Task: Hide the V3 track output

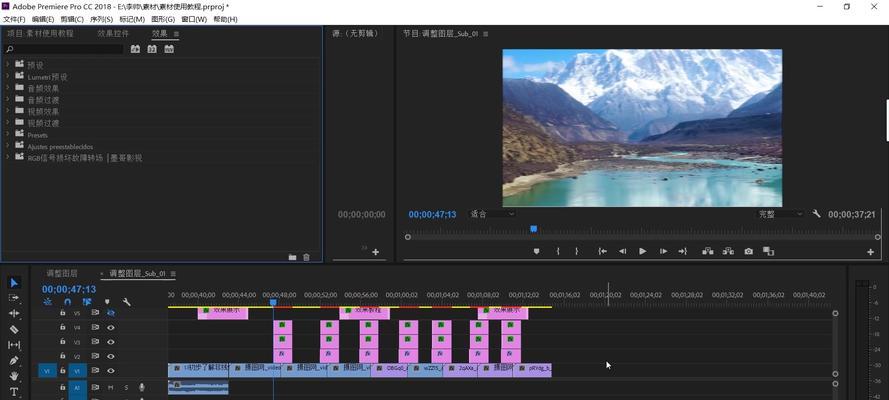Action: tap(111, 342)
